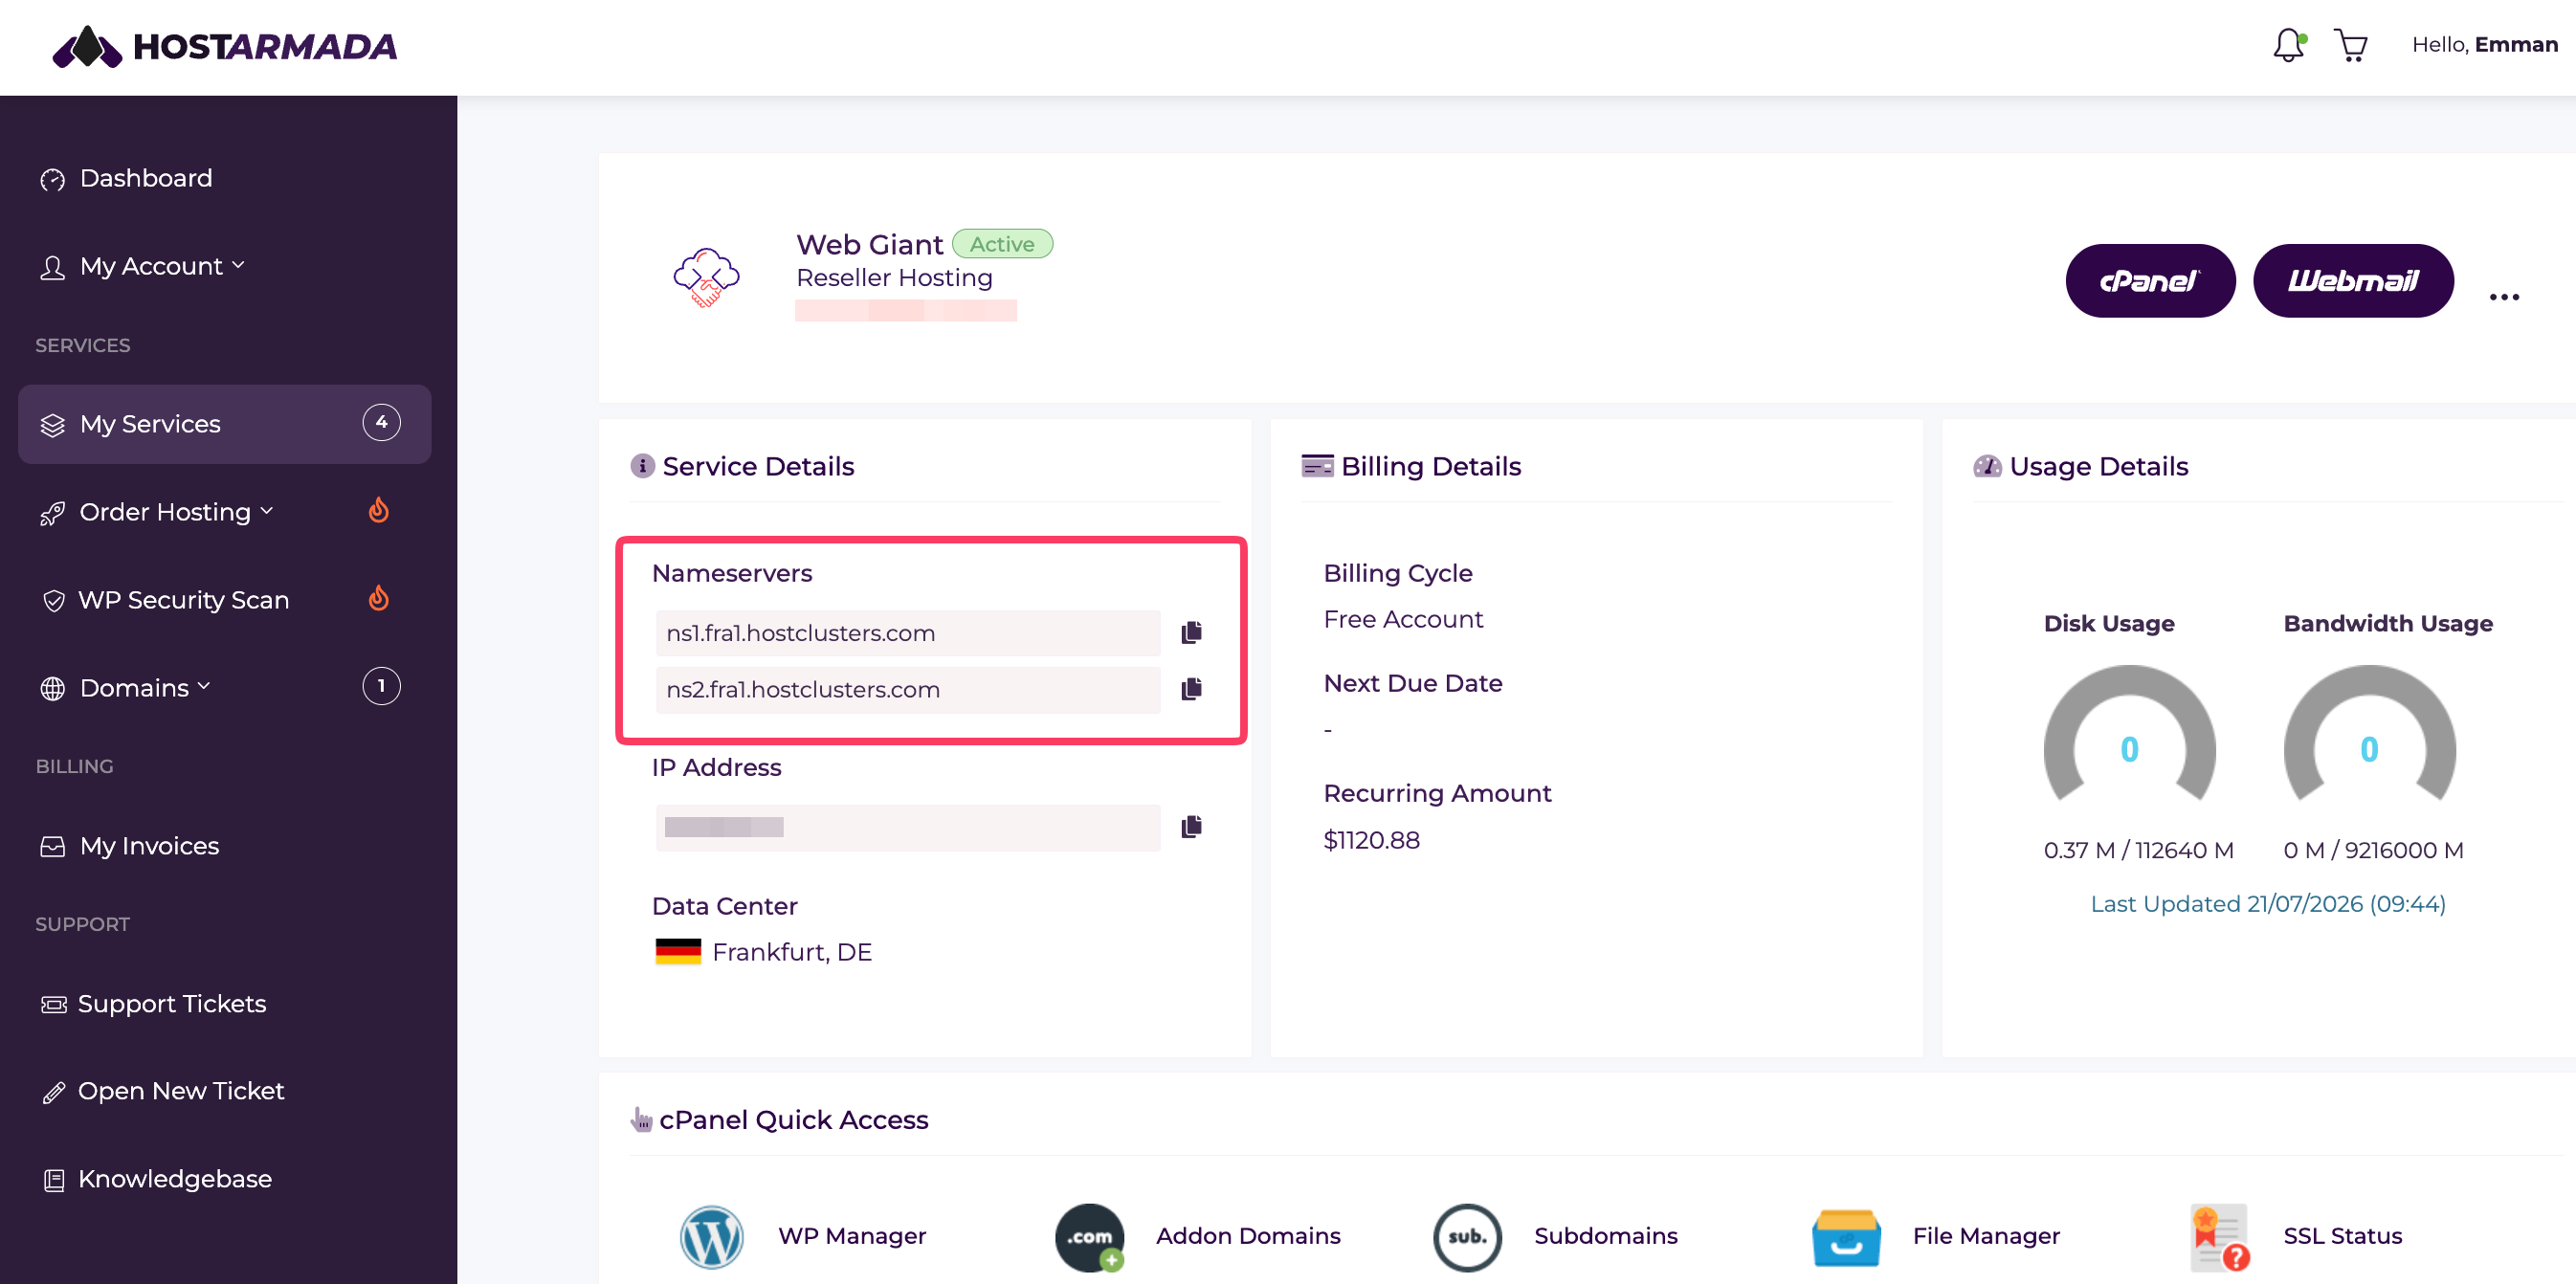
Task: Click the My Services layers icon
Action: point(53,425)
